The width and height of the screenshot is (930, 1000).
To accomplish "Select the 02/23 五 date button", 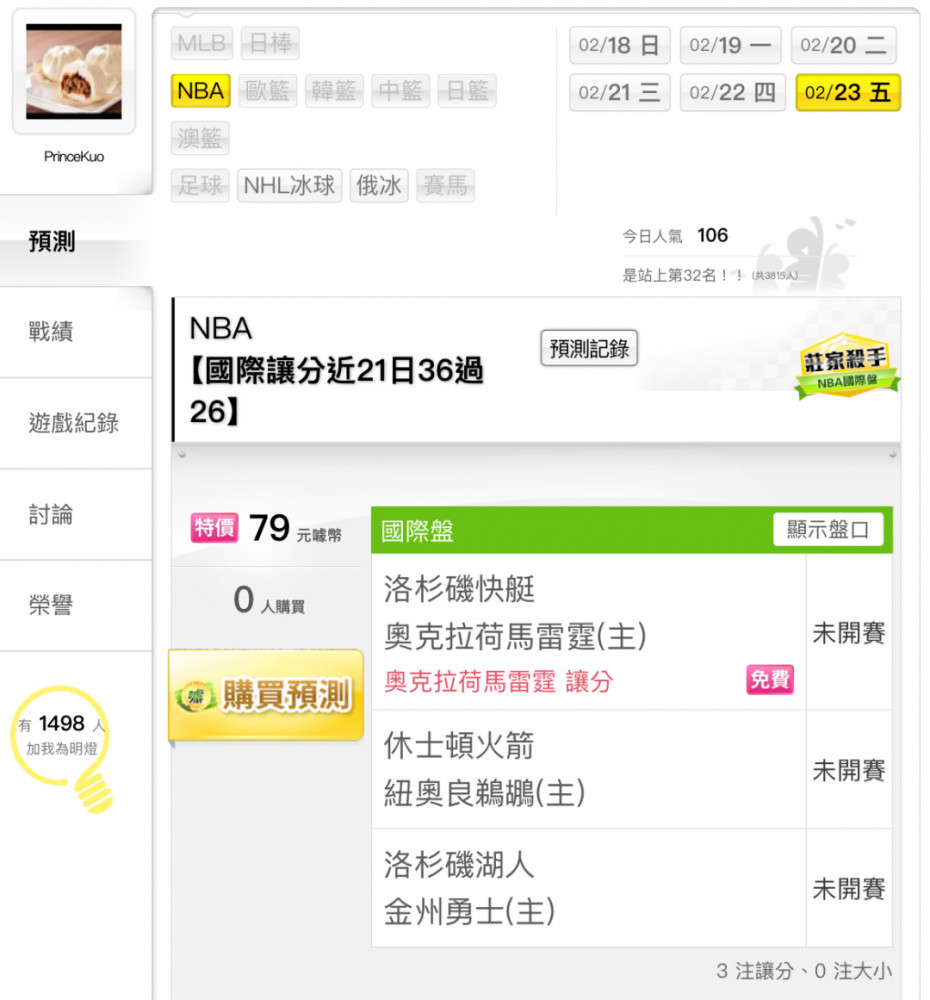I will click(x=848, y=92).
